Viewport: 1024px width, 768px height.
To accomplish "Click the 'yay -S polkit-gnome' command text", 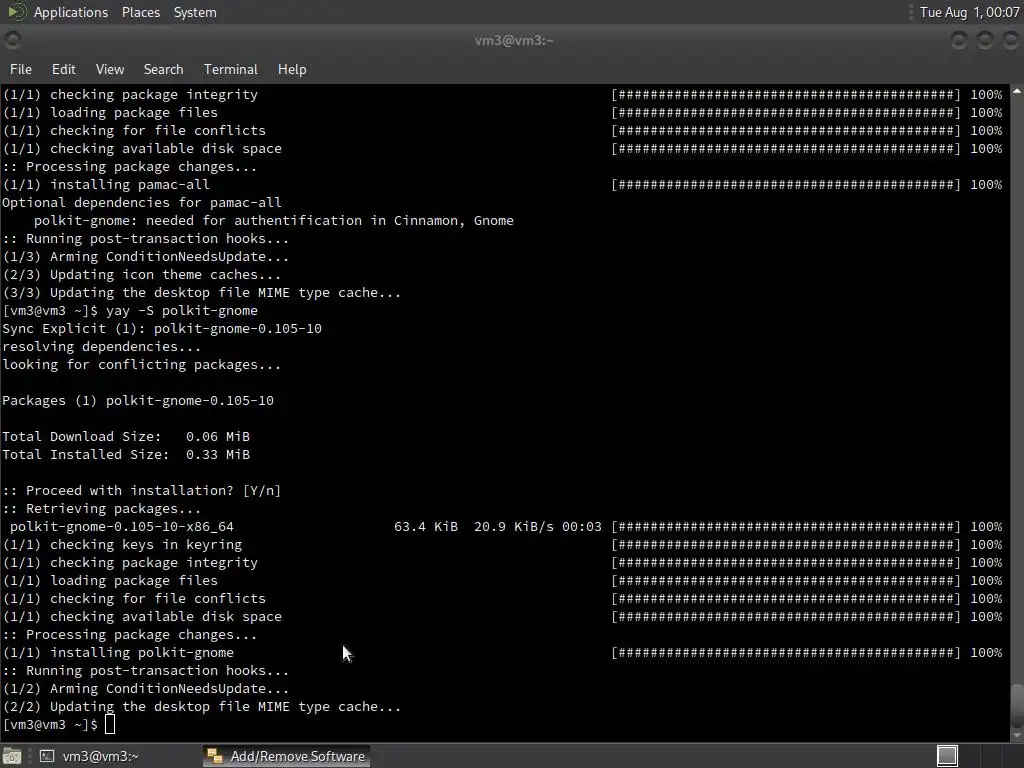I will 182,311.
